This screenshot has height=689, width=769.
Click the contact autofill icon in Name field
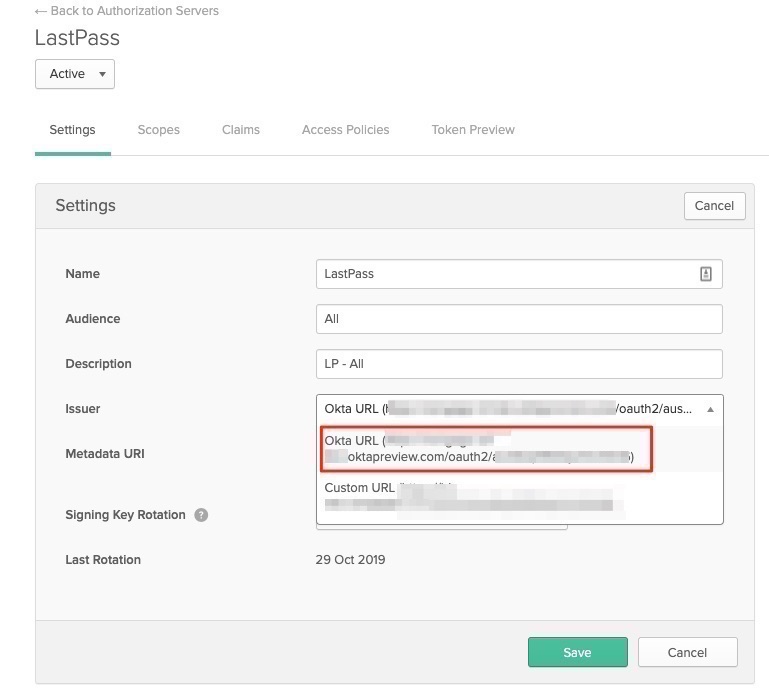(x=705, y=274)
